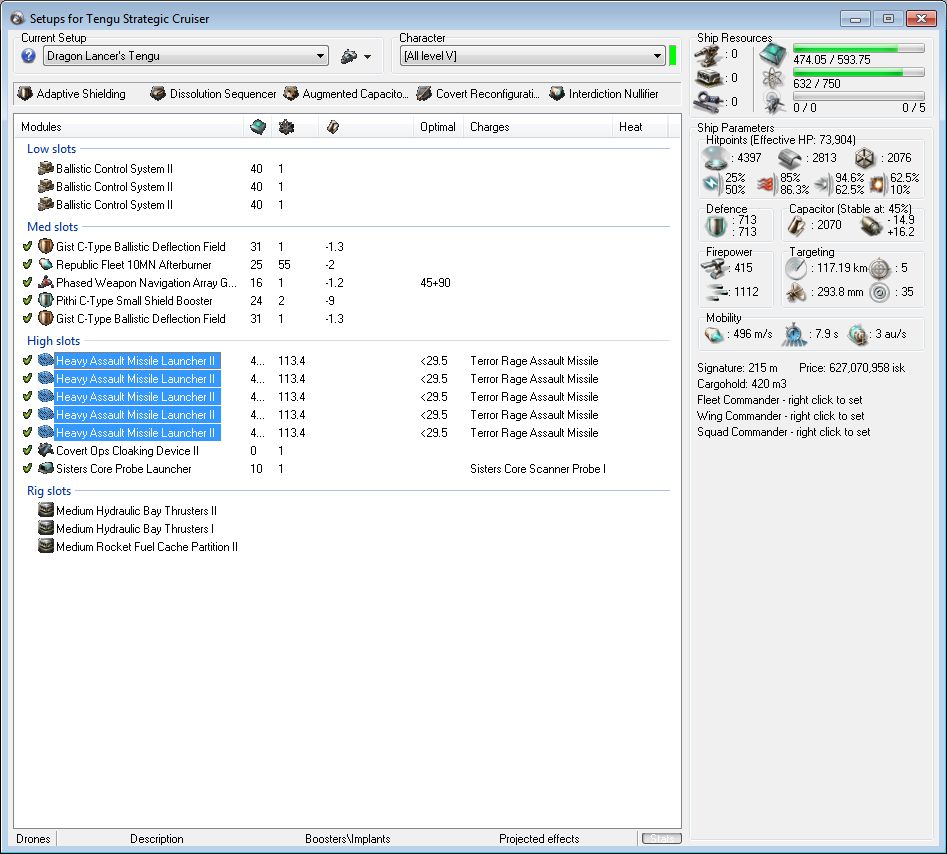Click Medium Rocket Fuel Cache Partition II icon
Viewport: 947px width, 854px height.
[x=46, y=546]
